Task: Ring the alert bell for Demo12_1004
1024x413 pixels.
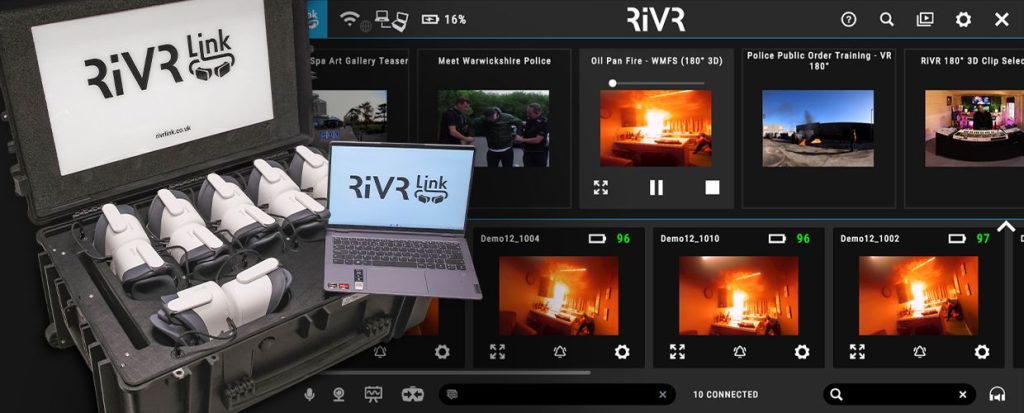Action: 560,352
